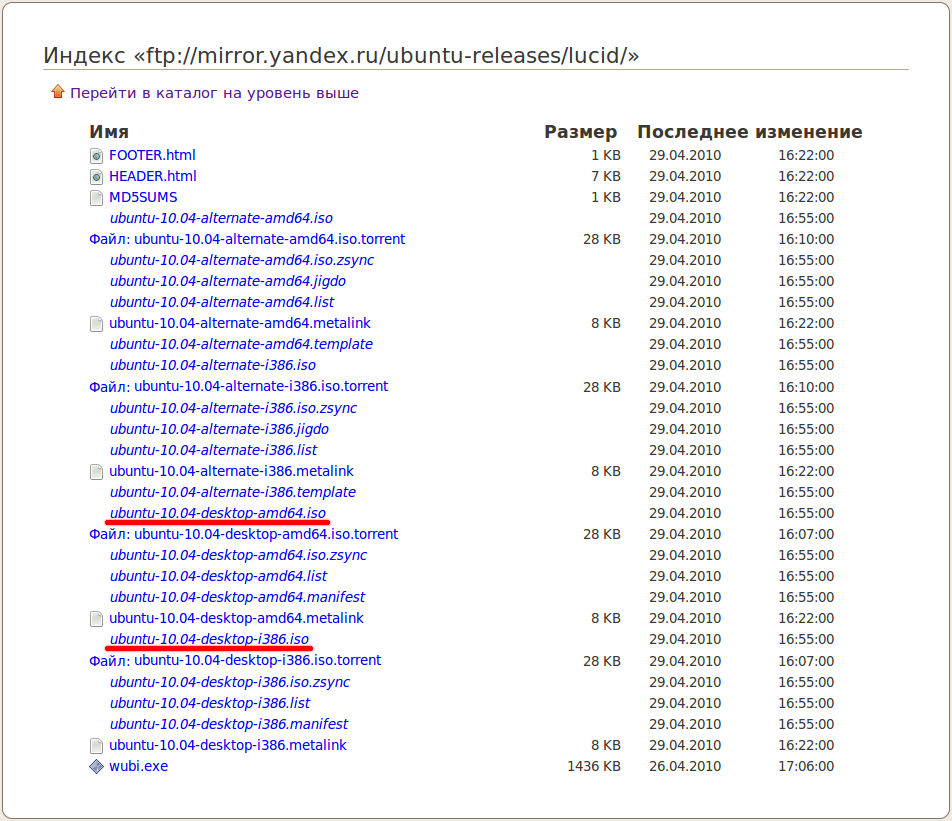
Task: Click icon beside ubuntu-10.04-alternate-amd64.metalink
Action: [x=96, y=324]
